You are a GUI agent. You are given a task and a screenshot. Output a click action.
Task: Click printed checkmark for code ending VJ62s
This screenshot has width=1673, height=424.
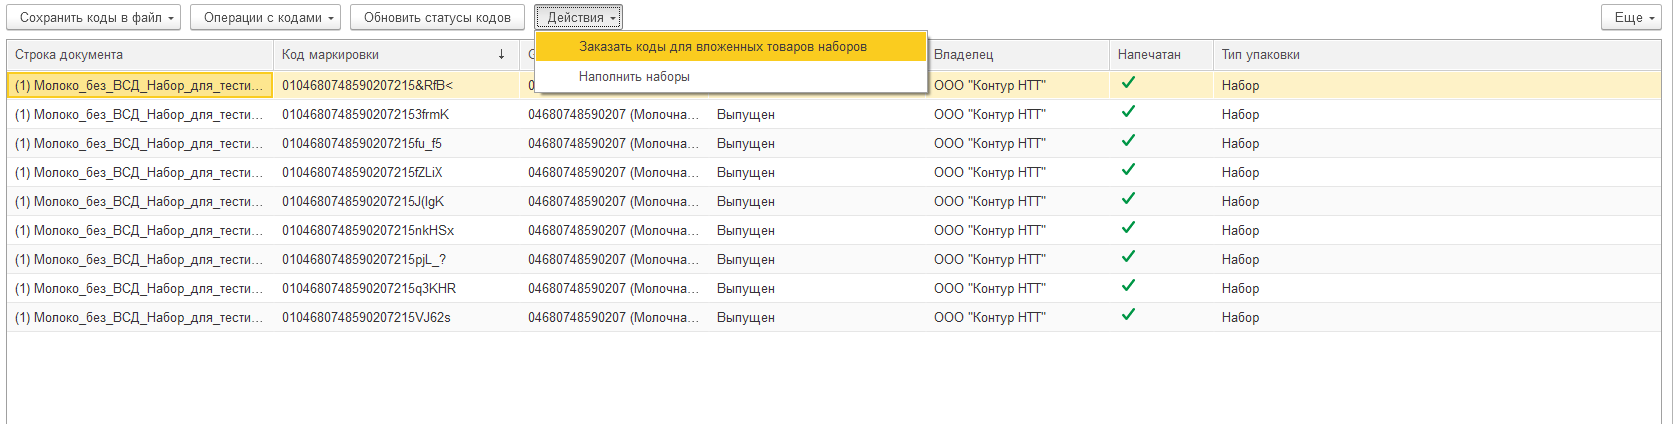point(1128,315)
